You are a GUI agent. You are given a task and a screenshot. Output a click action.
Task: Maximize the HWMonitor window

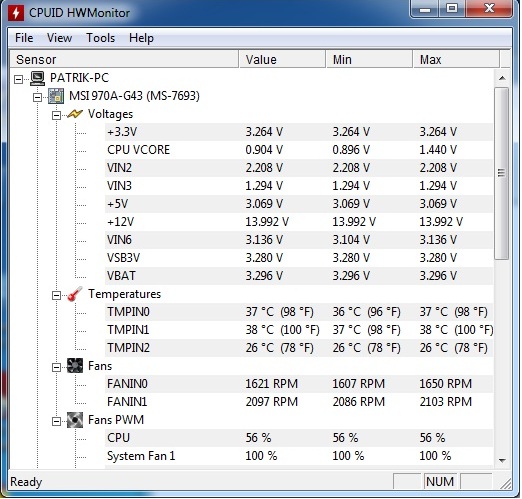[x=452, y=8]
